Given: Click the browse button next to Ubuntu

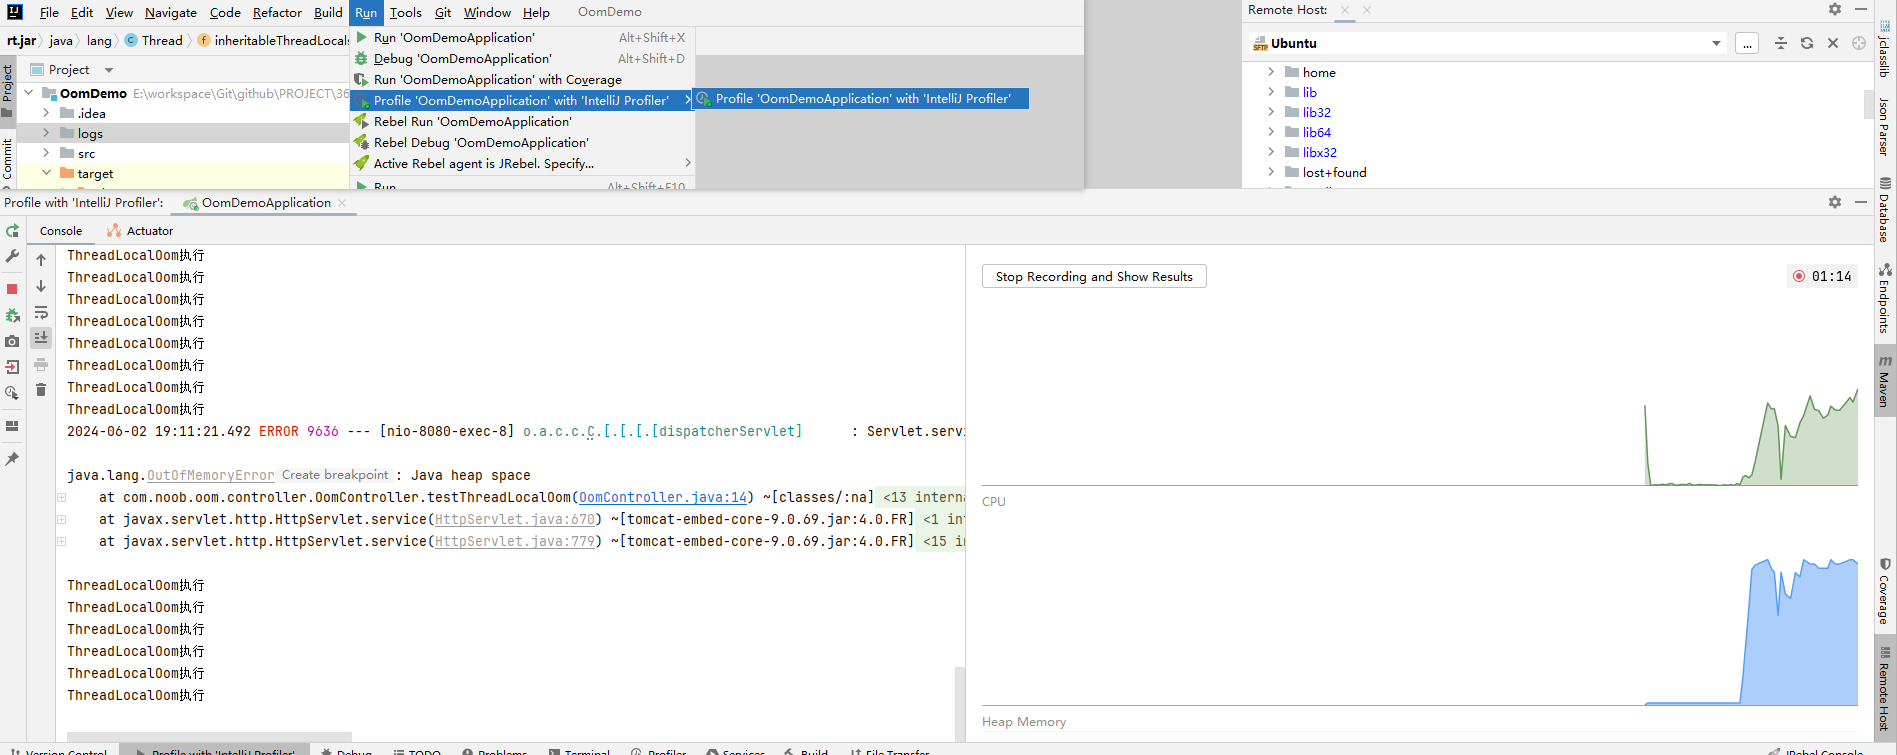Looking at the screenshot, I should coord(1747,43).
